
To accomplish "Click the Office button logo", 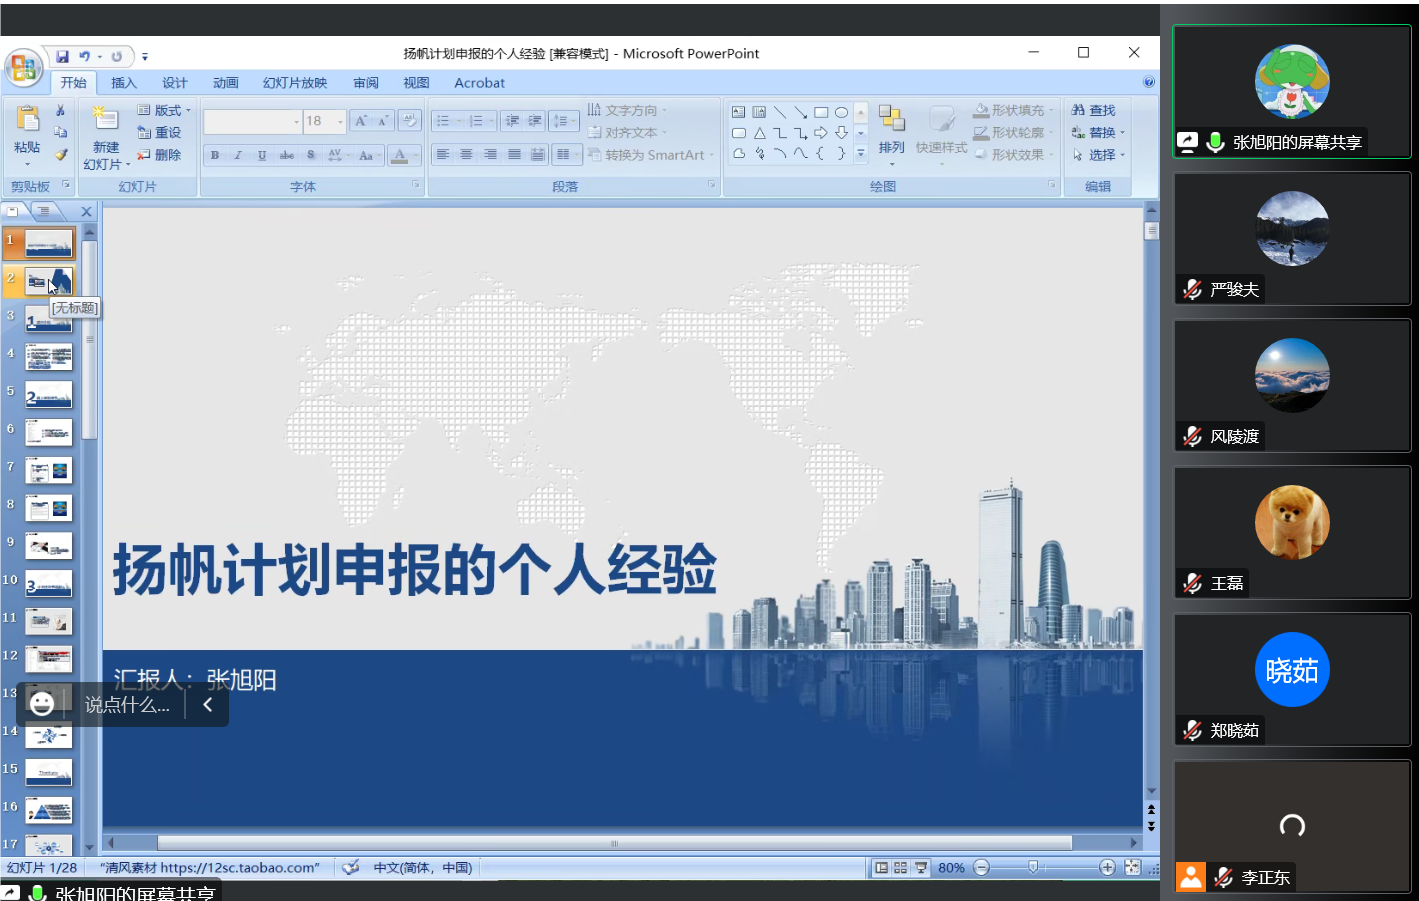I will (x=22, y=68).
